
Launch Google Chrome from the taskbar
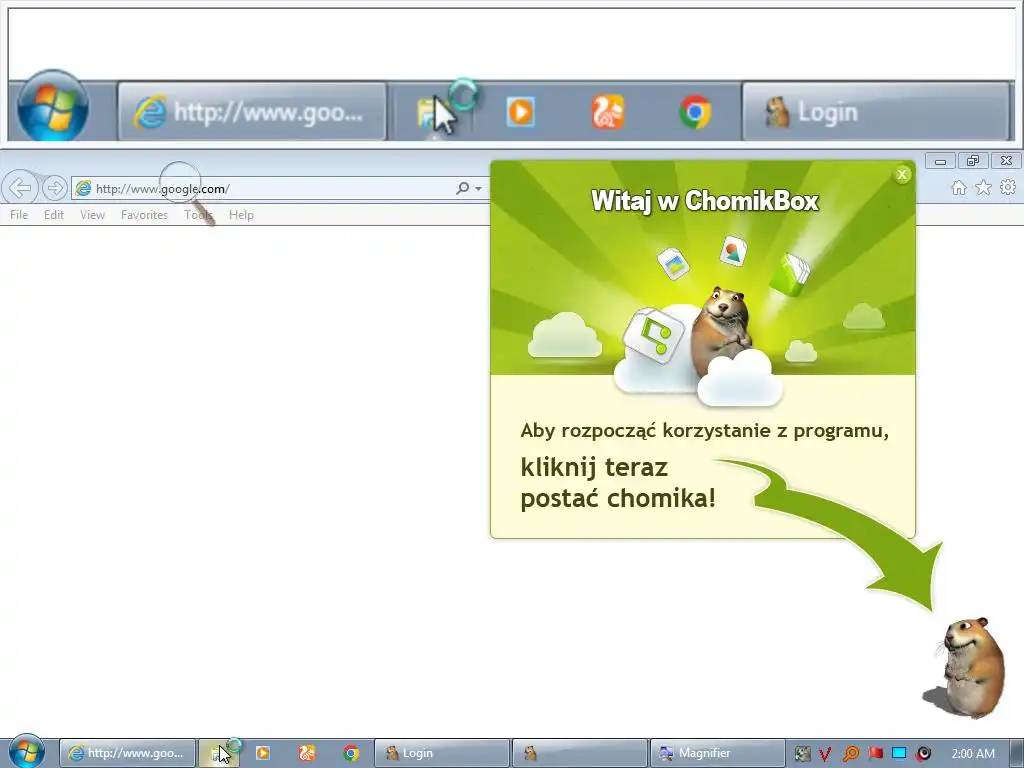click(x=351, y=753)
